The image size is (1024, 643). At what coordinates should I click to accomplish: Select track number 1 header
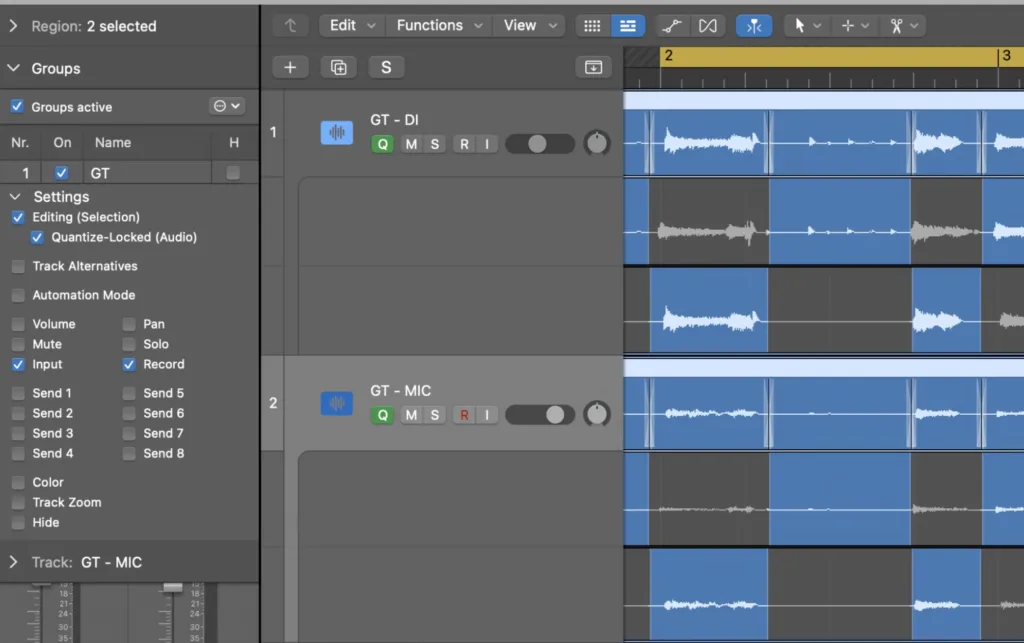pyautogui.click(x=273, y=133)
